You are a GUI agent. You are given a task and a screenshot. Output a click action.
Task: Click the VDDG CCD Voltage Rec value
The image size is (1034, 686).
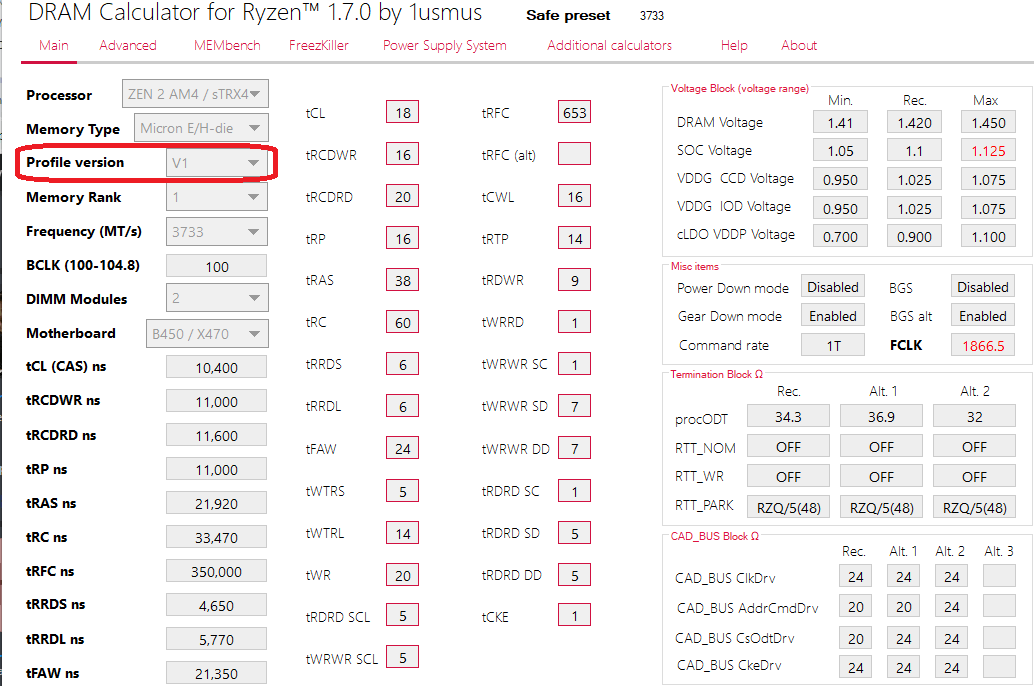point(914,179)
